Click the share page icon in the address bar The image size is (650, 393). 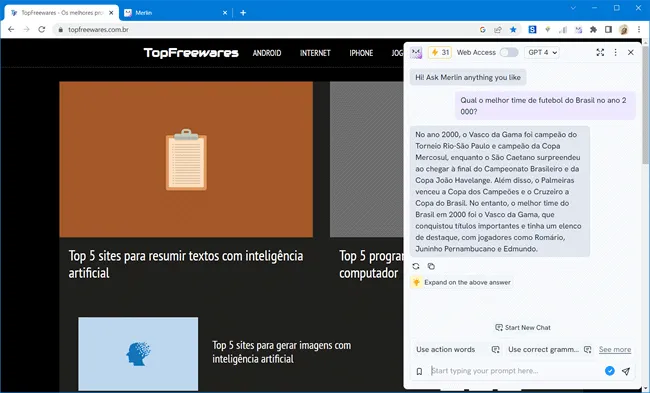(497, 29)
